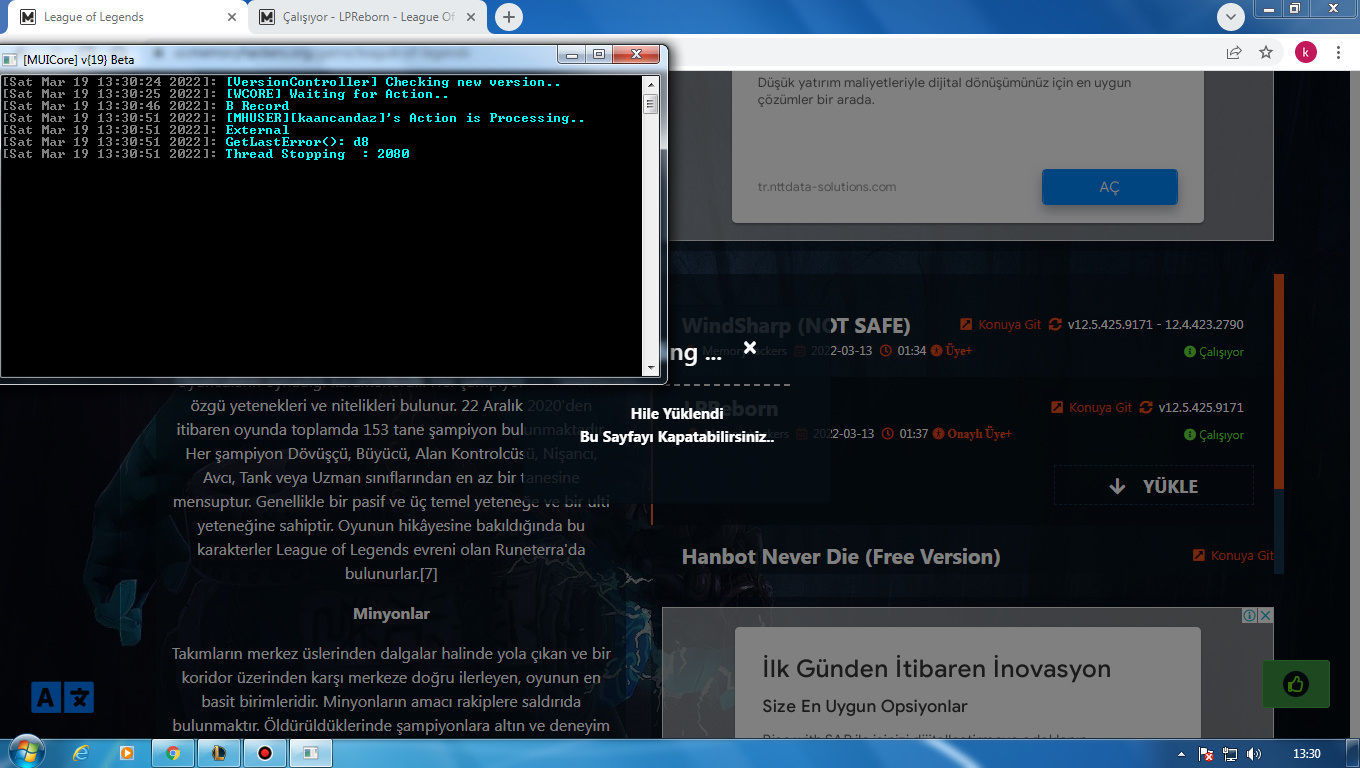The image size is (1360, 768).
Task: Maximize the MUICore console window
Action: pyautogui.click(x=598, y=55)
